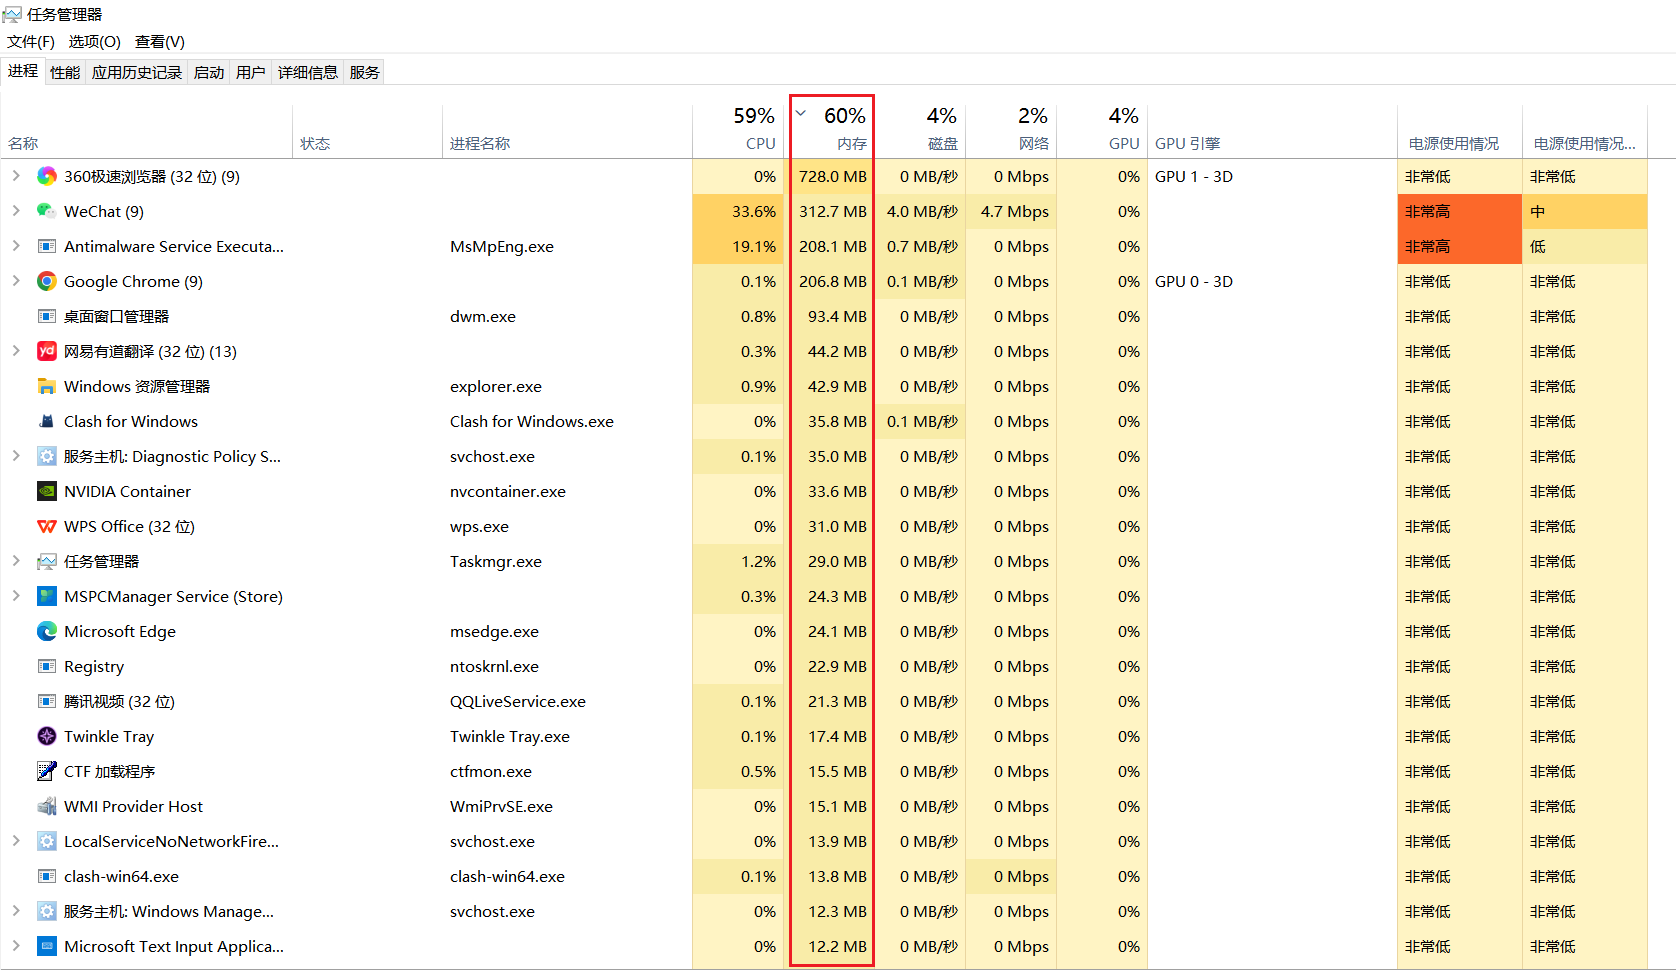Sort processes by 磁盘 usage column
The image size is (1676, 972).
pos(920,131)
